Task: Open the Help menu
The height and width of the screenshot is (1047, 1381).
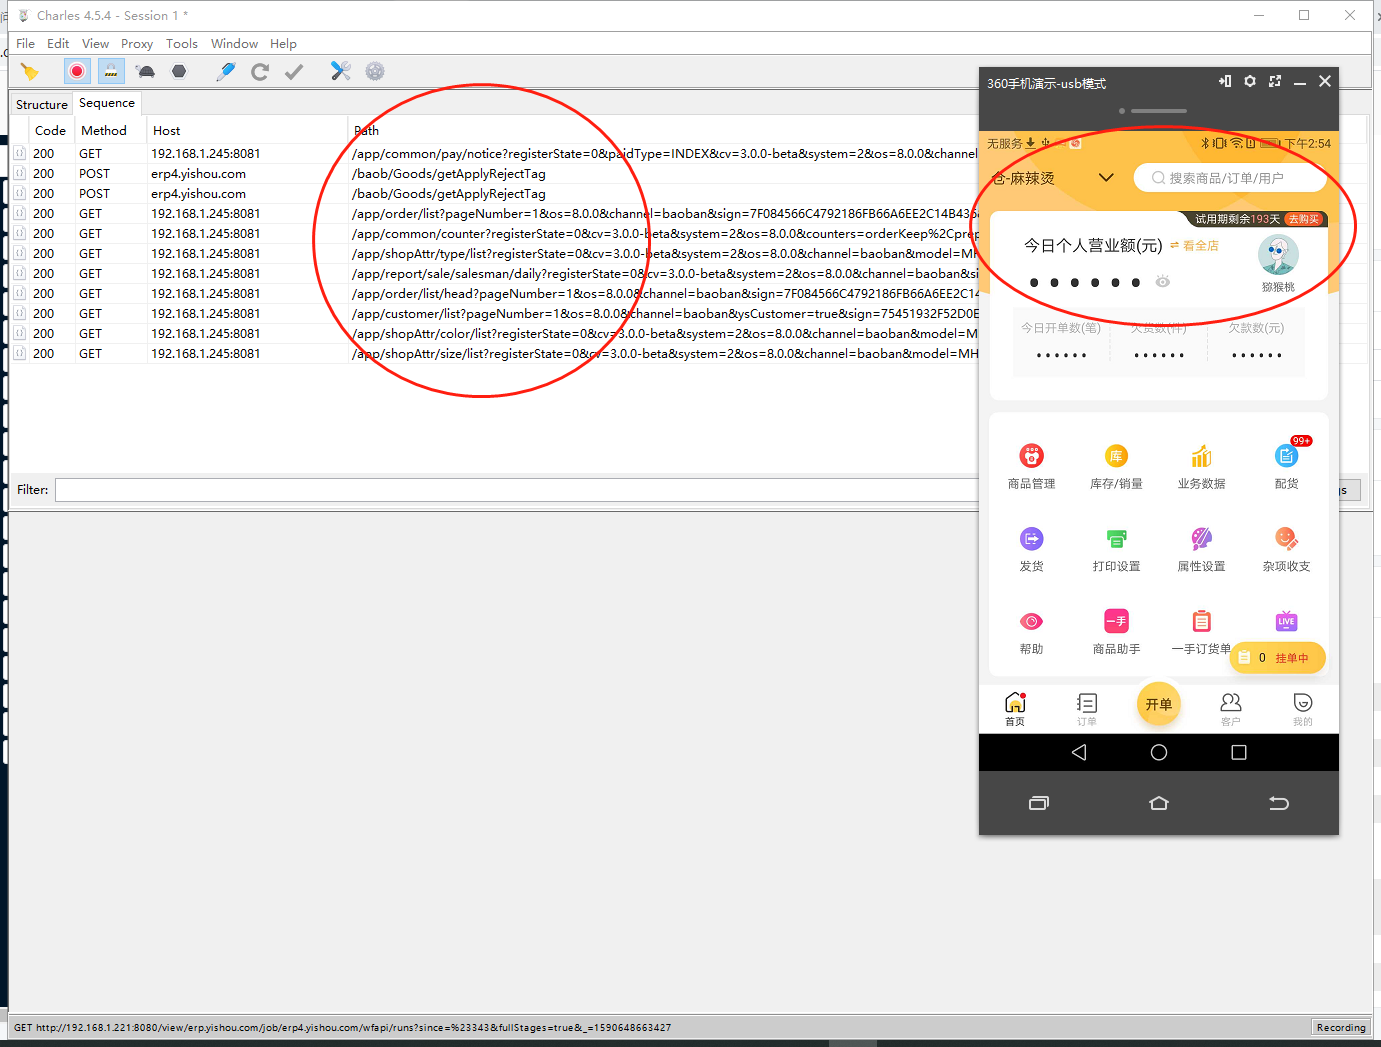Action: coord(283,44)
